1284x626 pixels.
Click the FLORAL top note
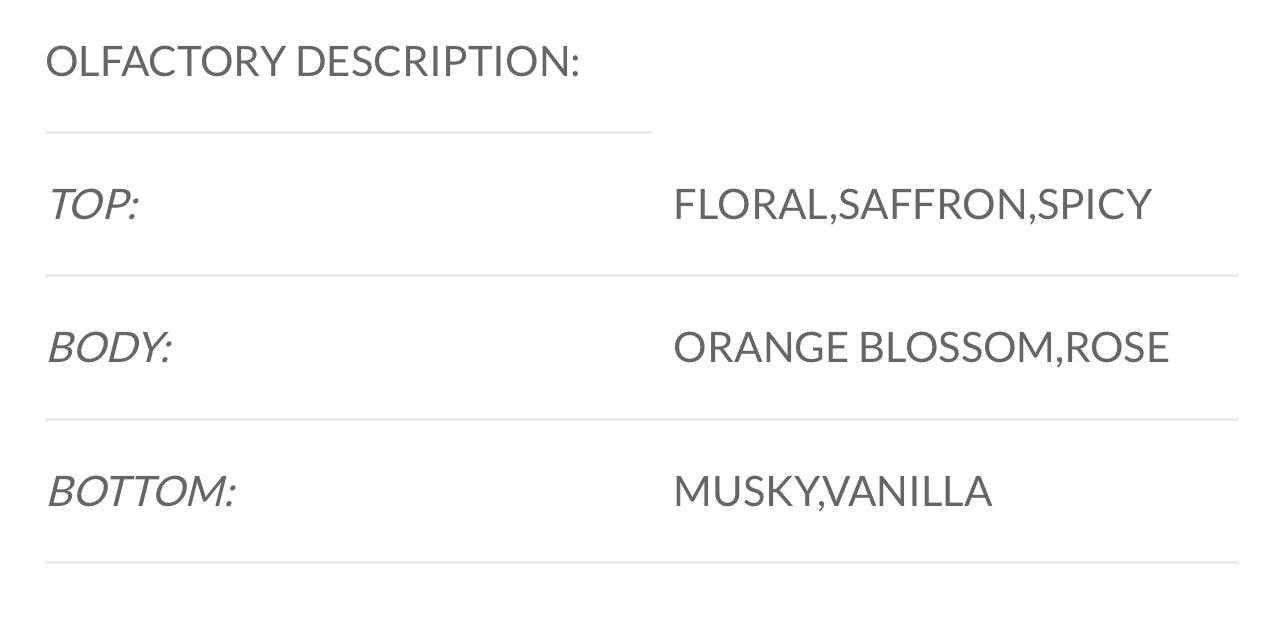tap(749, 204)
